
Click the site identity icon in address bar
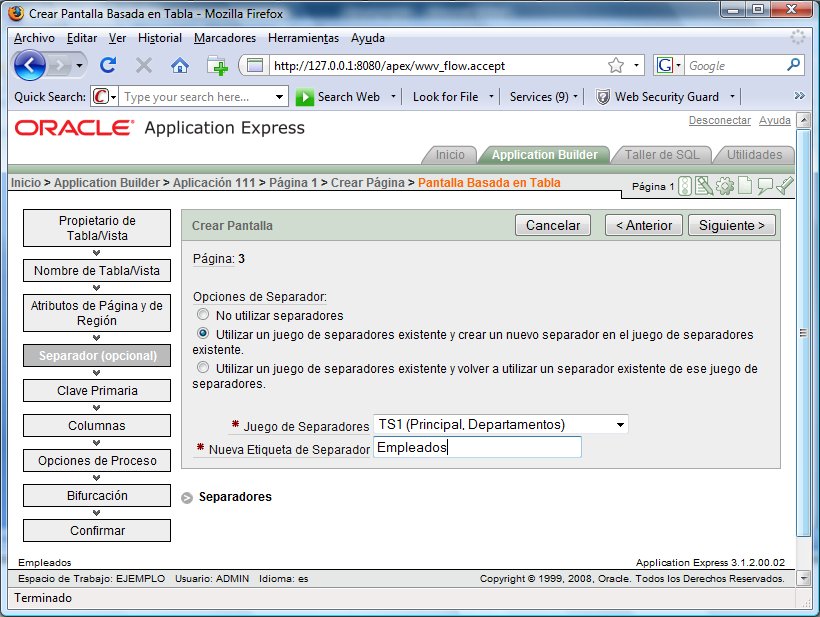(x=255, y=65)
